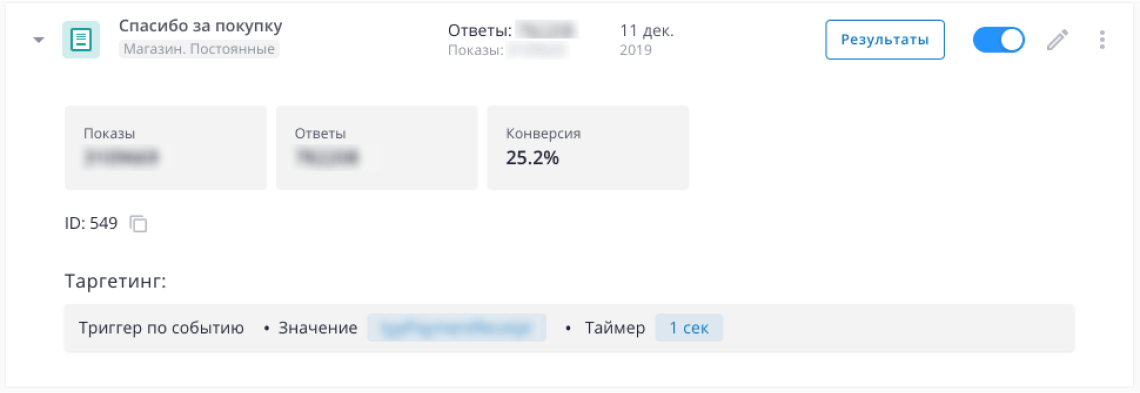Edit survey with pencil icon
The width and height of the screenshot is (1140, 393).
pyautogui.click(x=1058, y=40)
